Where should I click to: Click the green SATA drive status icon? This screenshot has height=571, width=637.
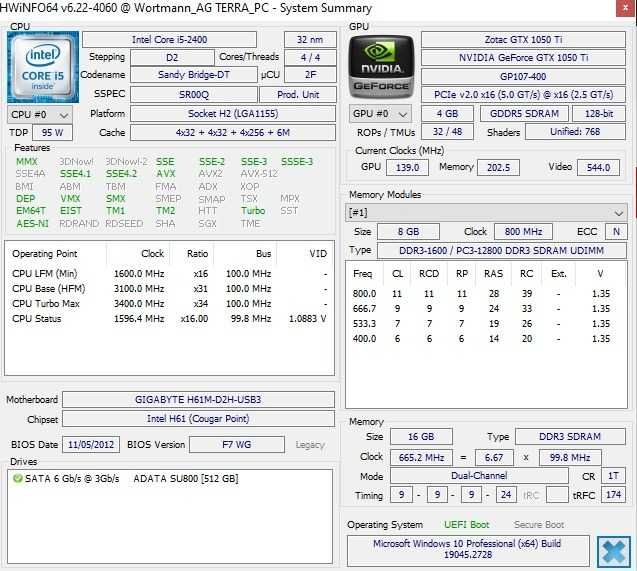[x=17, y=478]
